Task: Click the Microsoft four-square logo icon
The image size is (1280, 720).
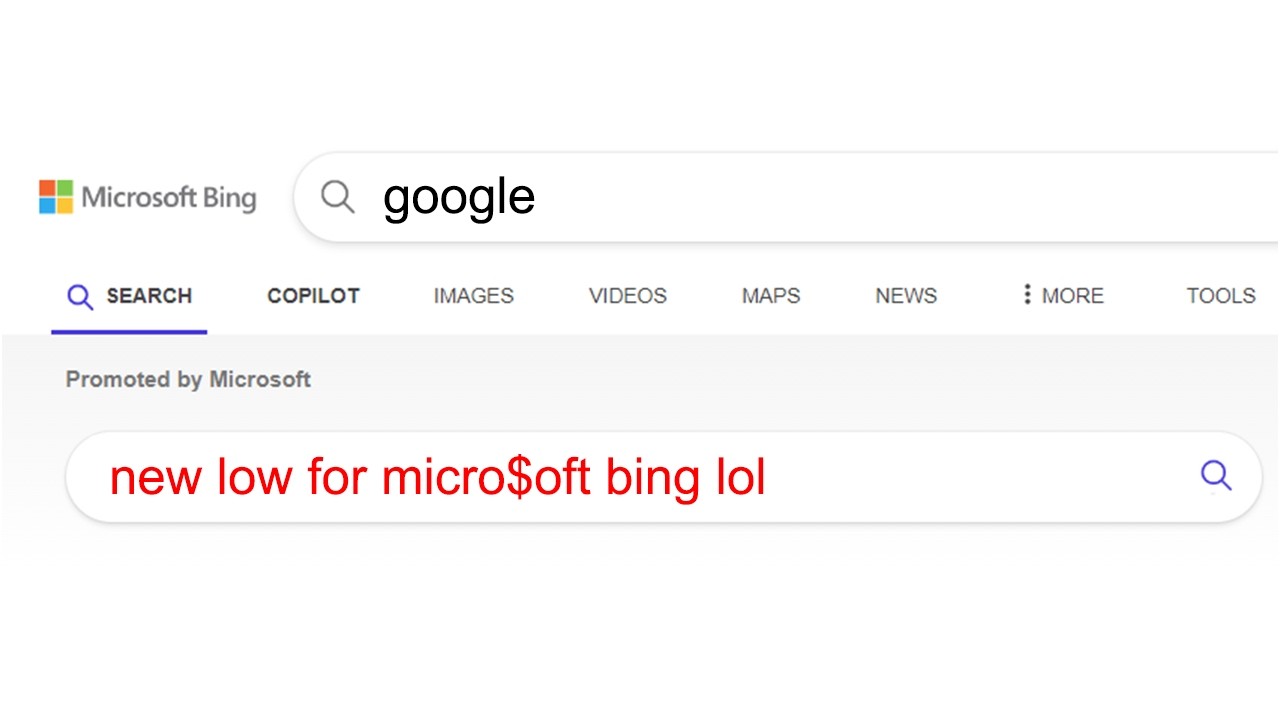Action: click(x=56, y=197)
